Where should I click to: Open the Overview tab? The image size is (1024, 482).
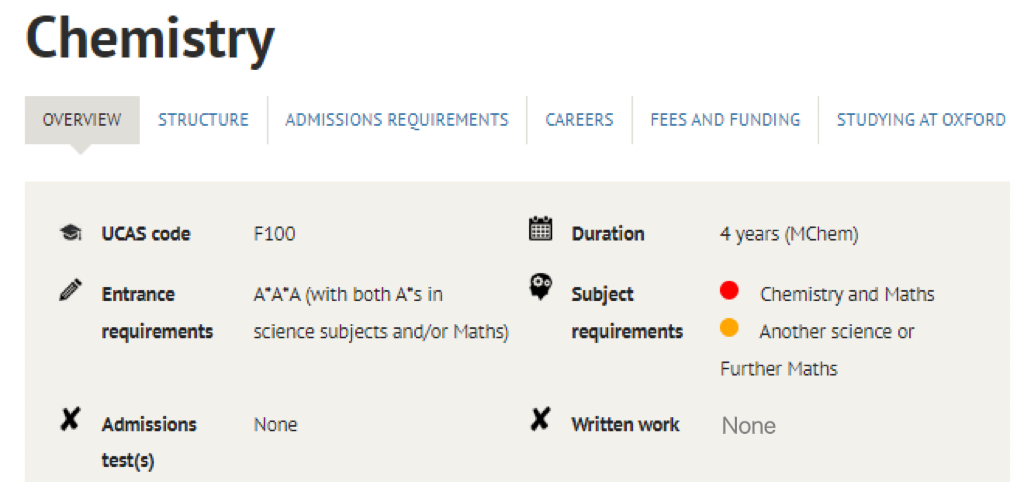82,120
